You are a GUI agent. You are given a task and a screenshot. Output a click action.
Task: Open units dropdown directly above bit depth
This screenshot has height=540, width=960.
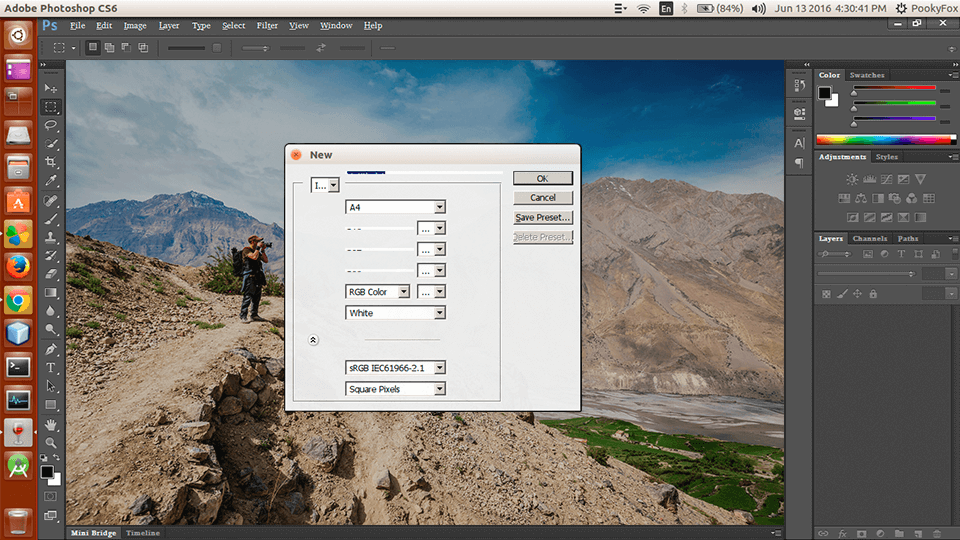tap(431, 270)
